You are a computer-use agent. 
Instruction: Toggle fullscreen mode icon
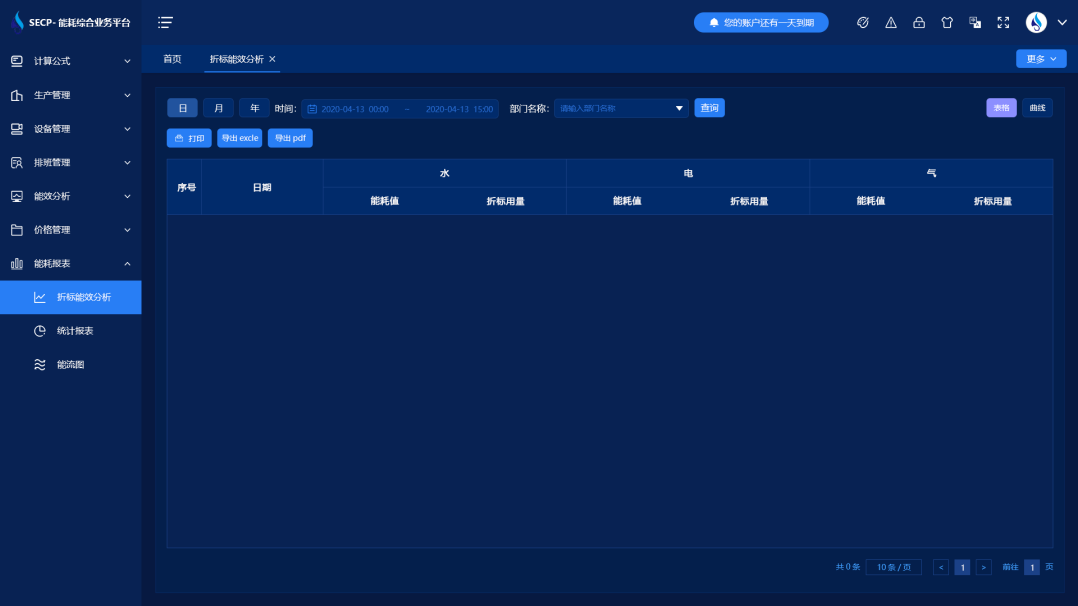[x=1003, y=22]
